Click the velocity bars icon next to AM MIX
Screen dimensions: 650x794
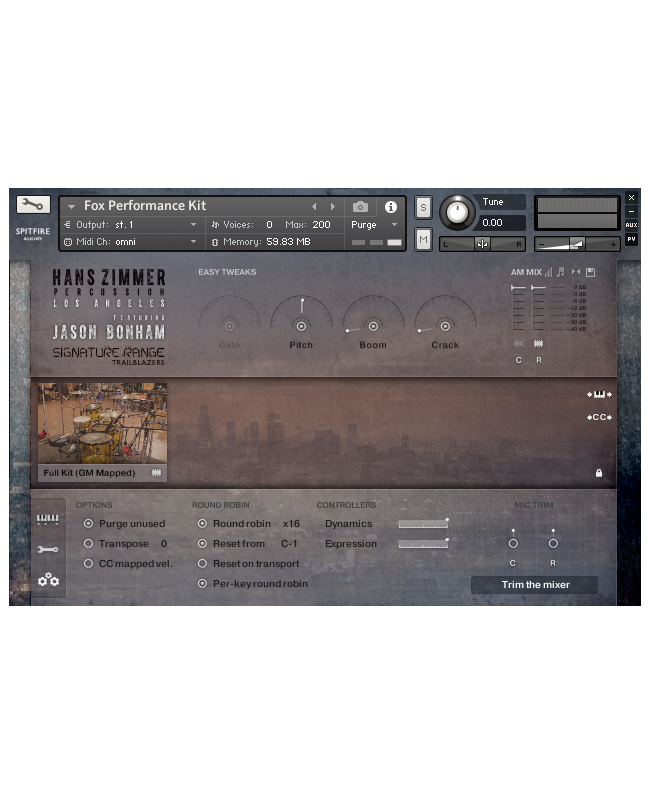coord(548,272)
